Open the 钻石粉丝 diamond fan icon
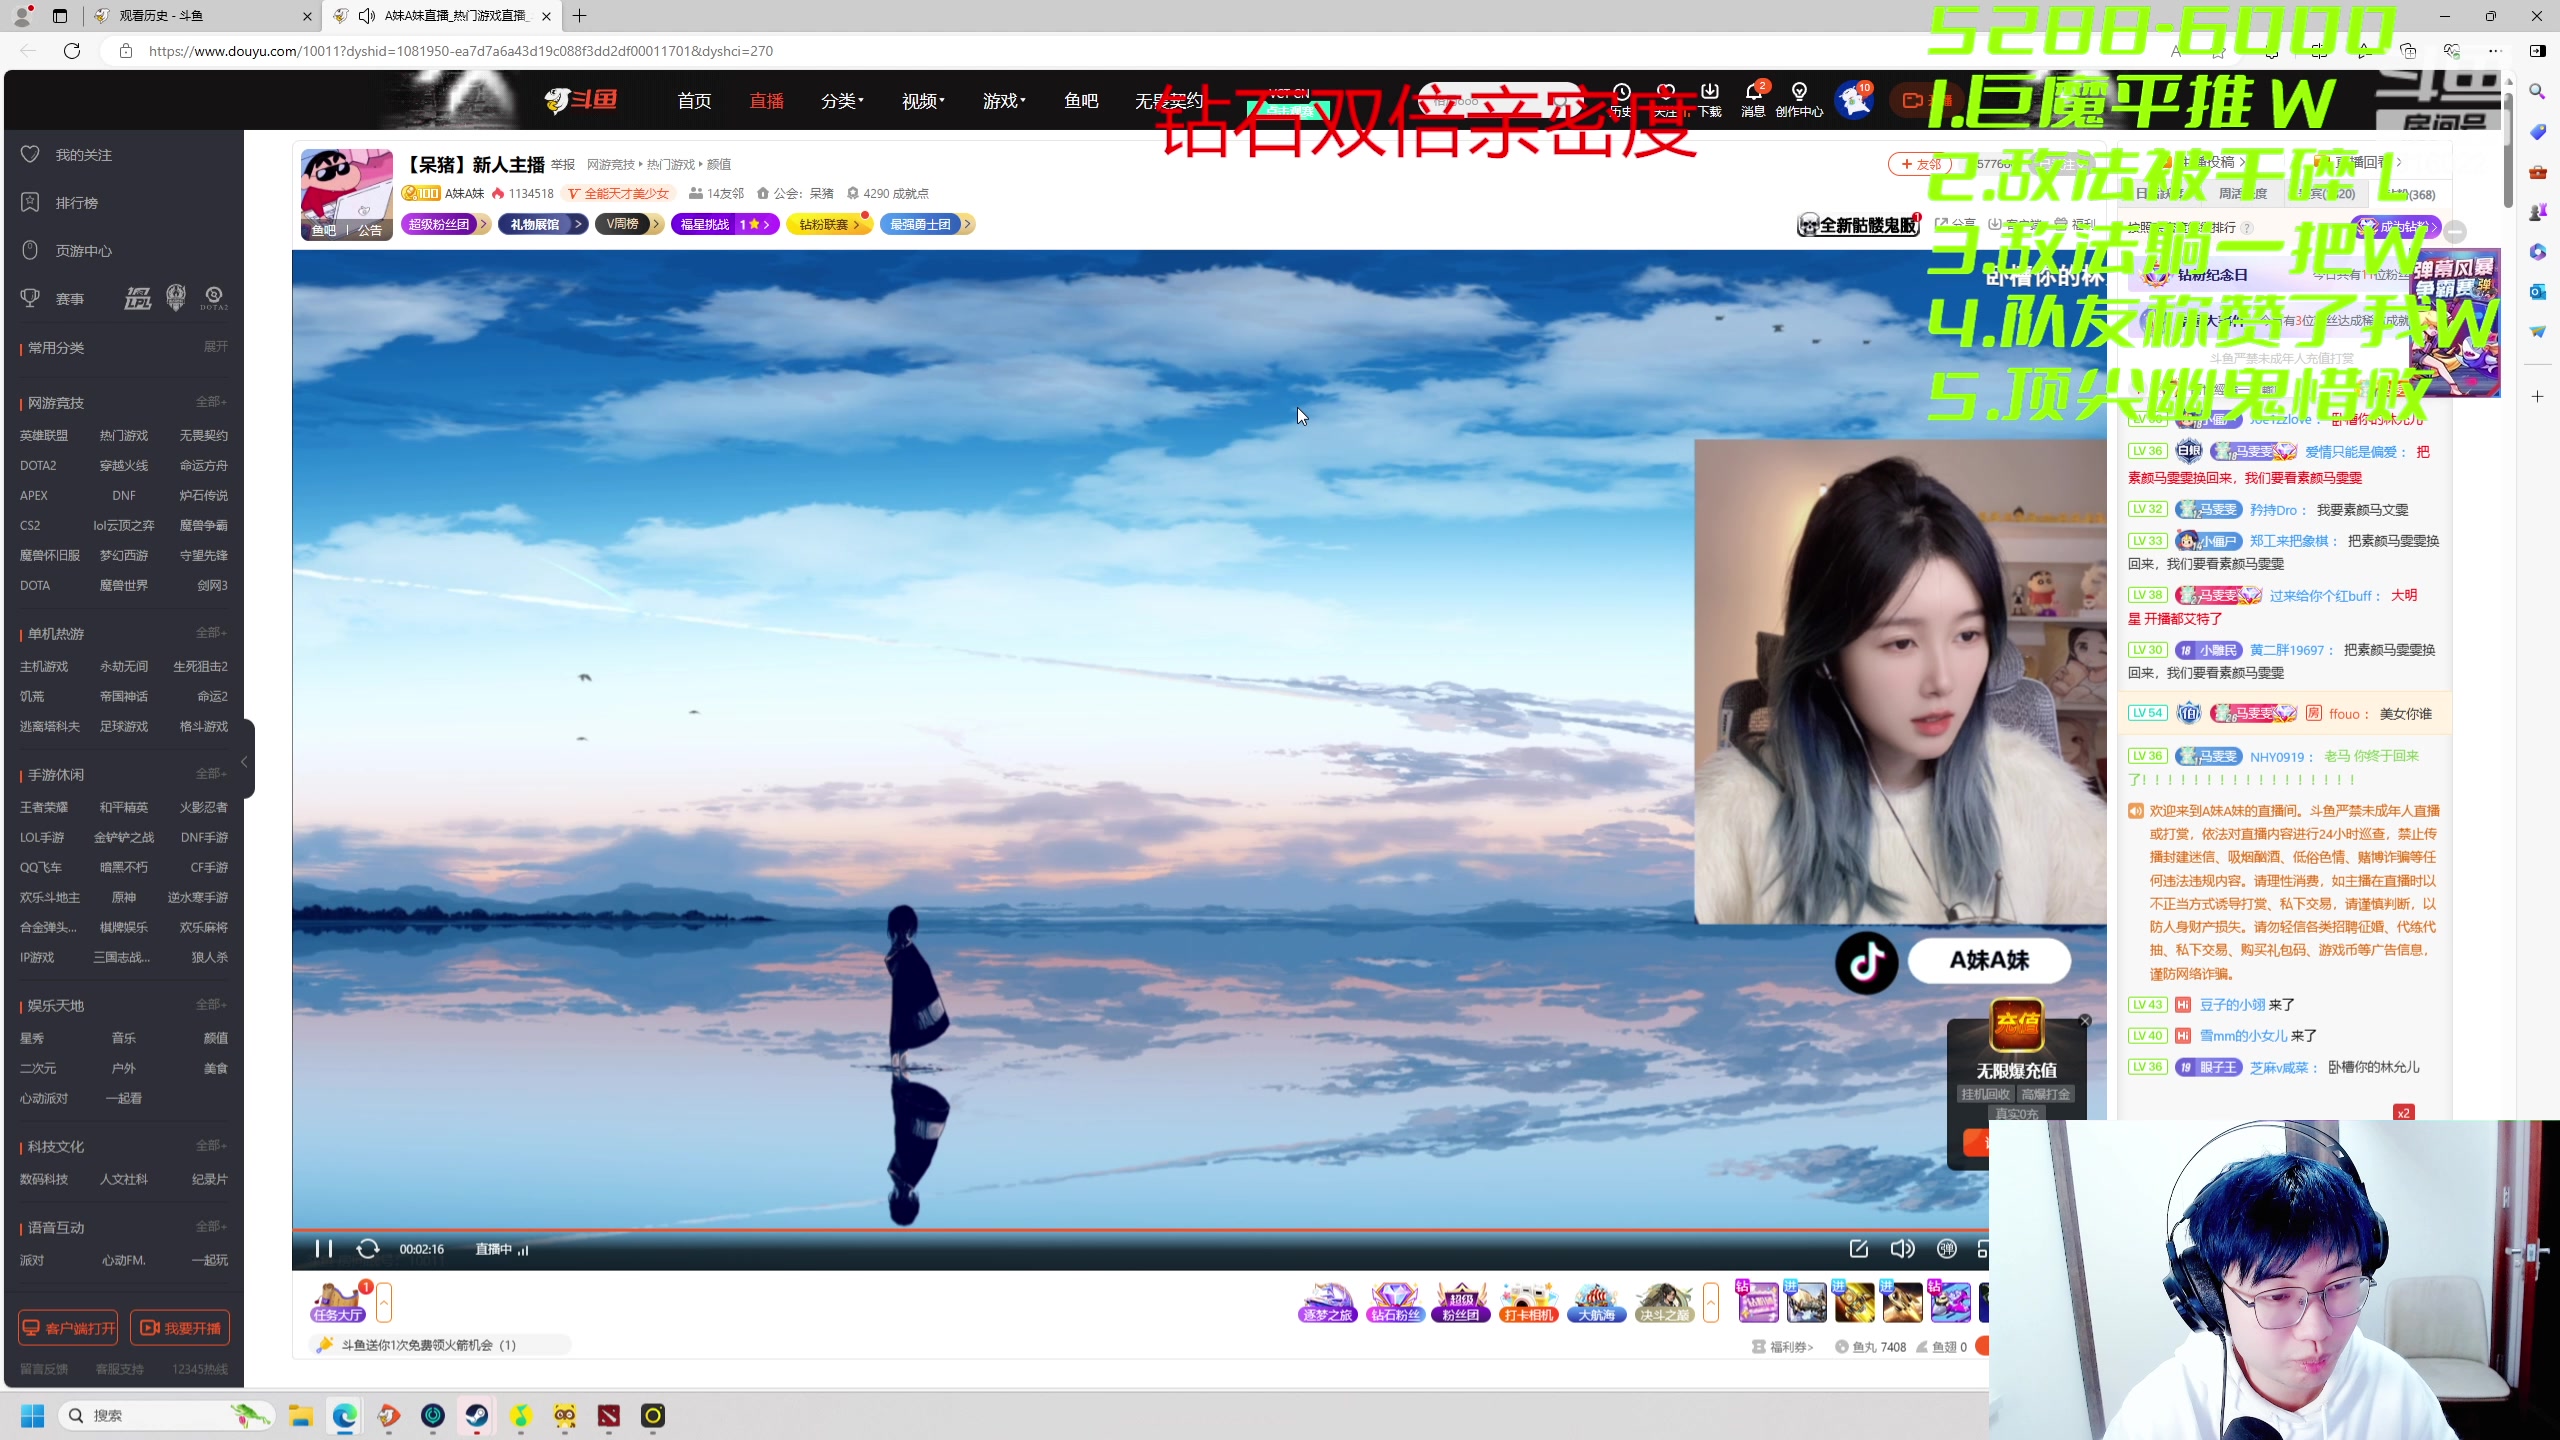This screenshot has width=2560, height=1440. [1395, 1302]
